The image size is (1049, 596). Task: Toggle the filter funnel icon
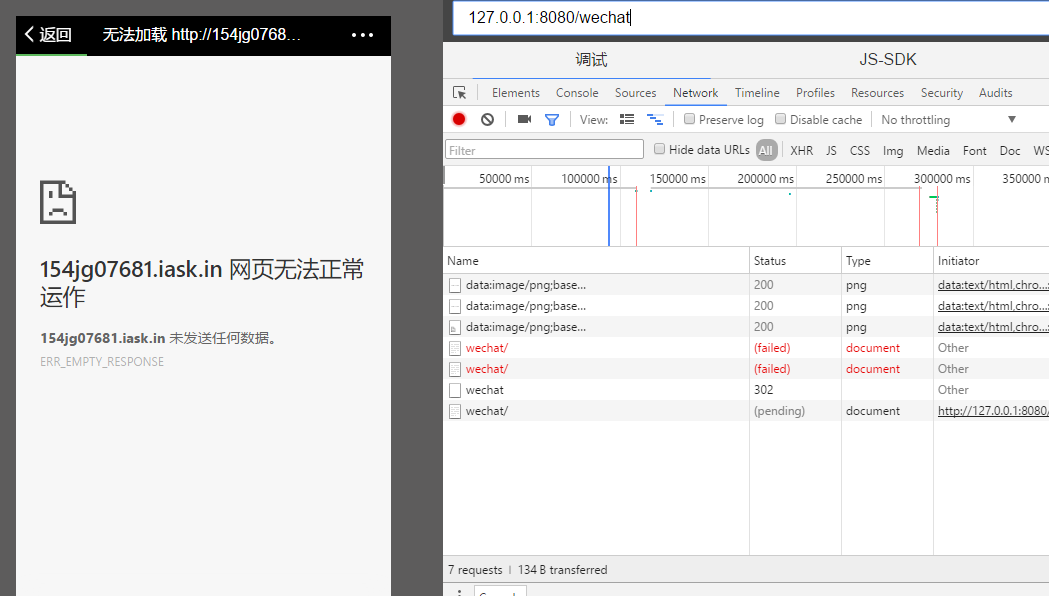[x=552, y=120]
